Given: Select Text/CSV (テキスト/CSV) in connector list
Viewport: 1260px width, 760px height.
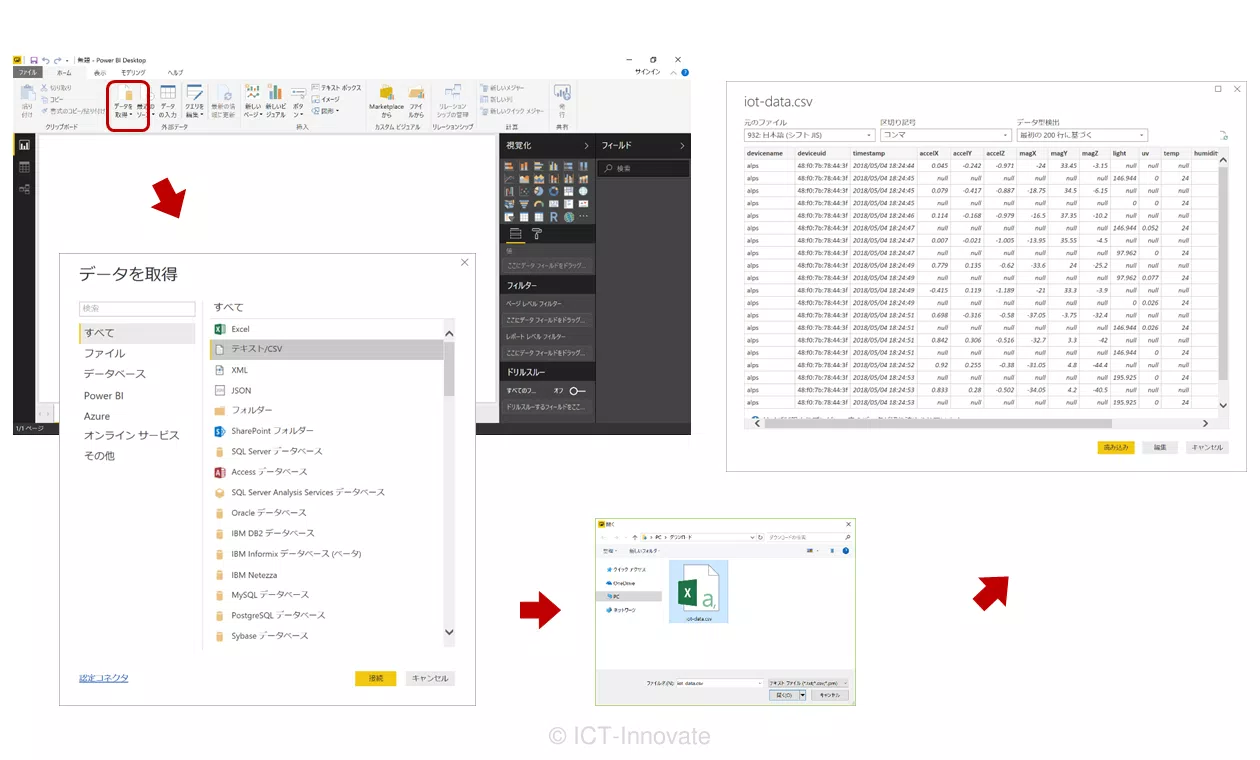Looking at the screenshot, I should (326, 349).
